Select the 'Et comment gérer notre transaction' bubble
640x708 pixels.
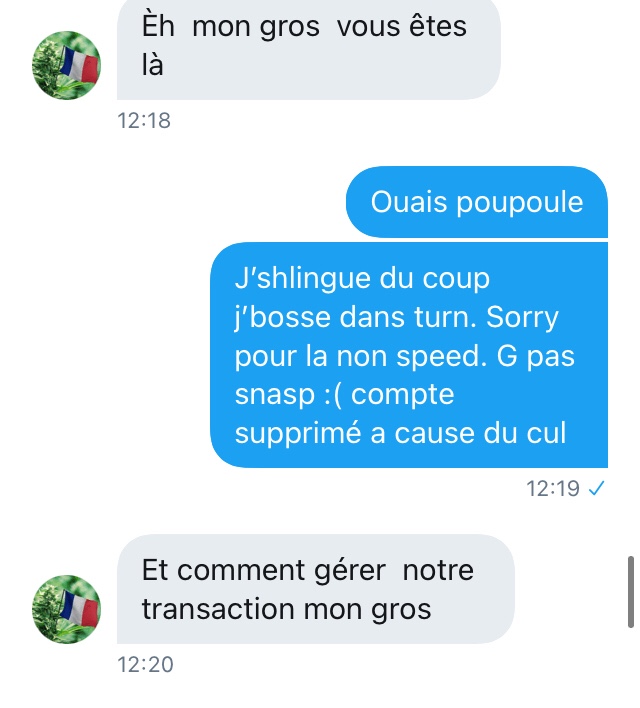(x=316, y=589)
